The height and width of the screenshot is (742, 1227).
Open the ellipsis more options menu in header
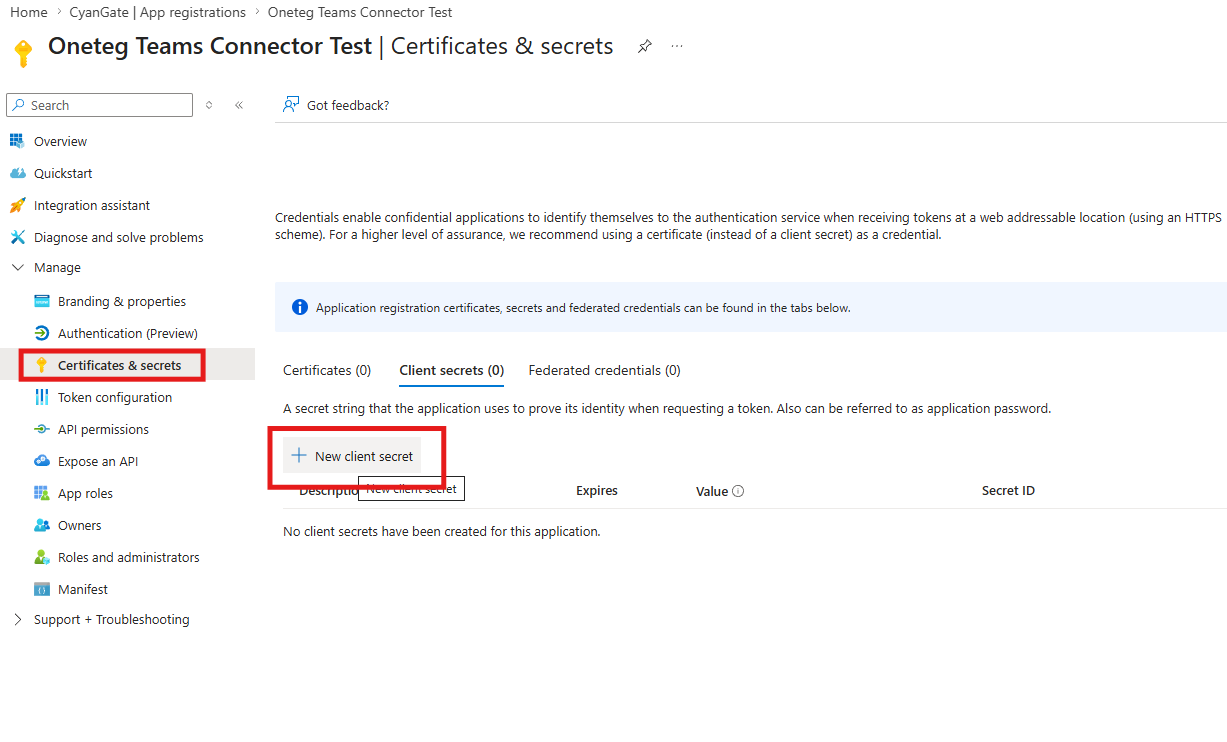pos(677,46)
